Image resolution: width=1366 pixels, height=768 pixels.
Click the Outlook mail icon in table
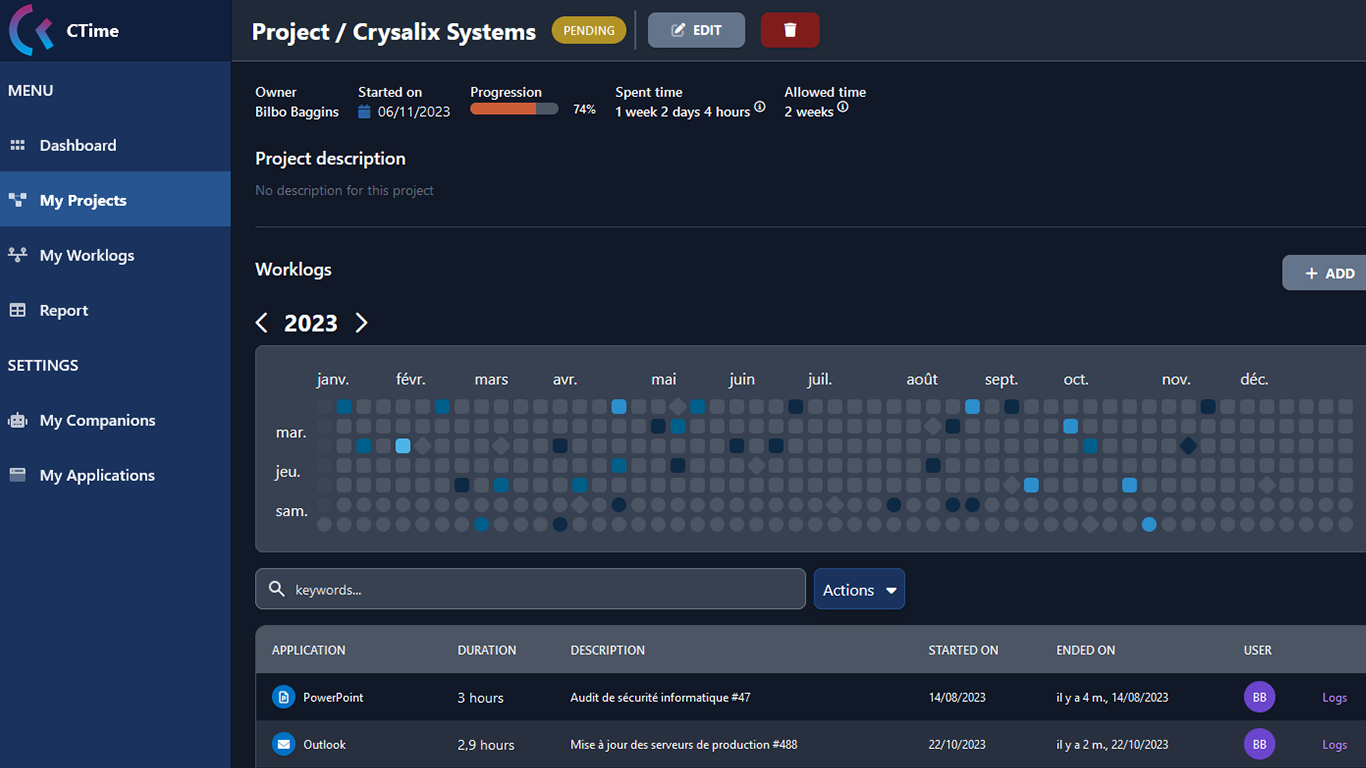pyautogui.click(x=284, y=744)
